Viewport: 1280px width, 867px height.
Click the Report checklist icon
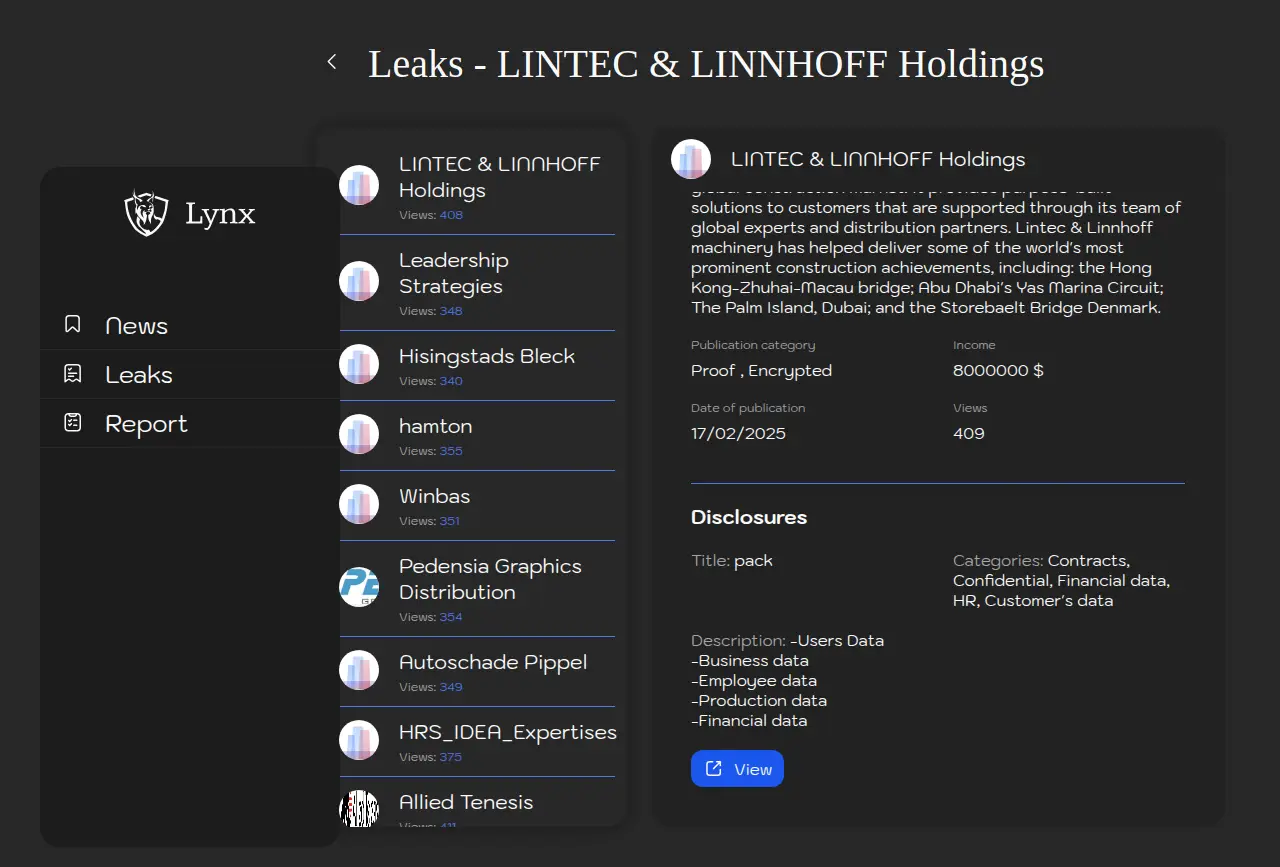click(73, 423)
